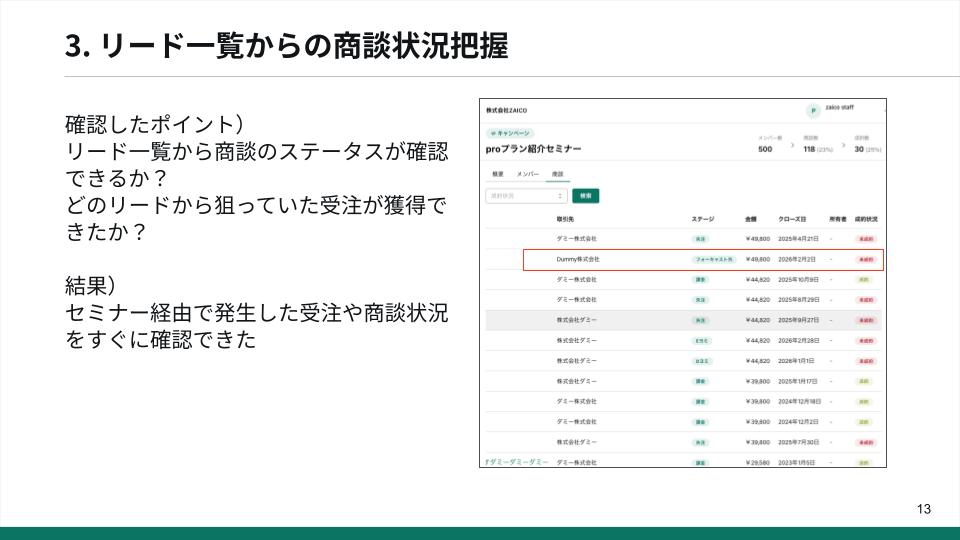This screenshot has width=960, height=540.
Task: Click the stage badge in the grey highlighted row
Action: (x=700, y=320)
